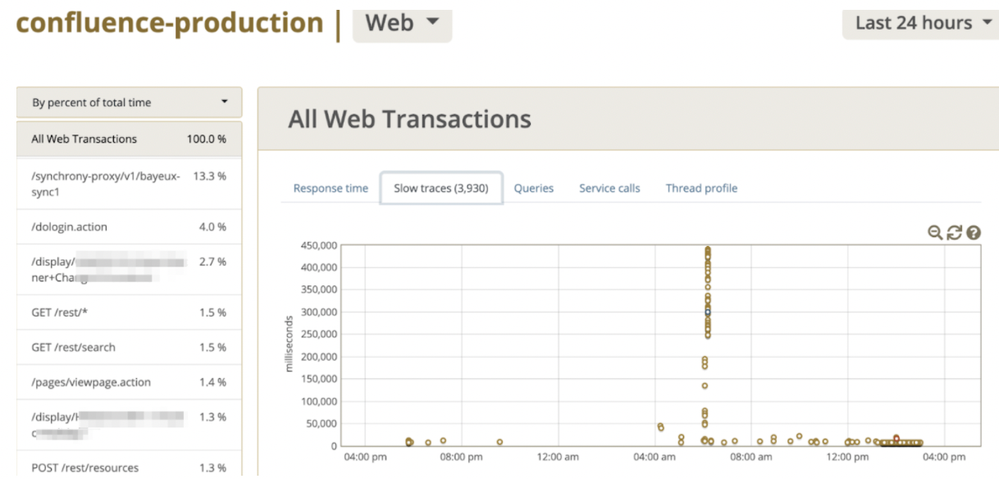Open the Service calls tab
The width and height of the screenshot is (999, 479).
(610, 188)
